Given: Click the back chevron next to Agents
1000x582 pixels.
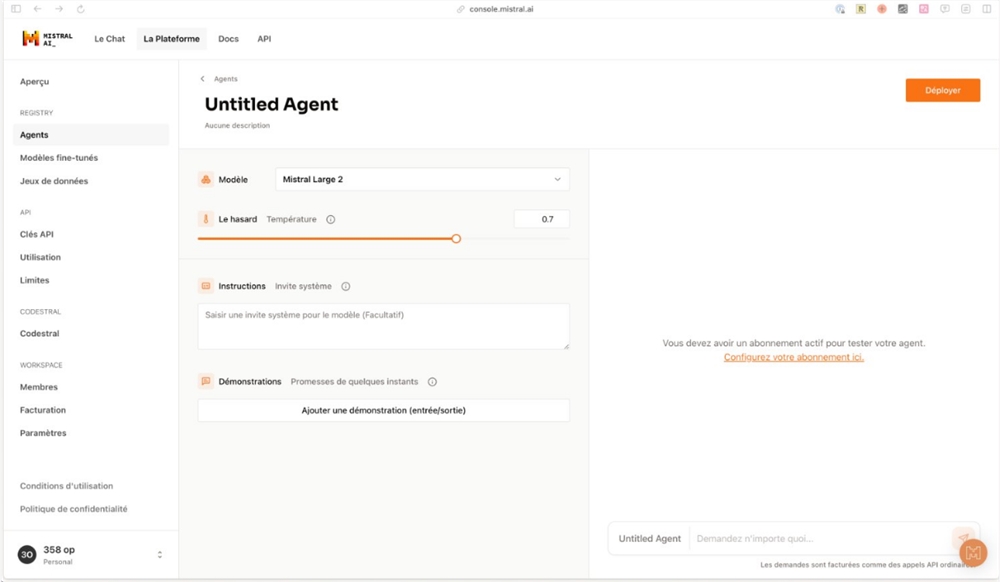Looking at the screenshot, I should point(201,78).
